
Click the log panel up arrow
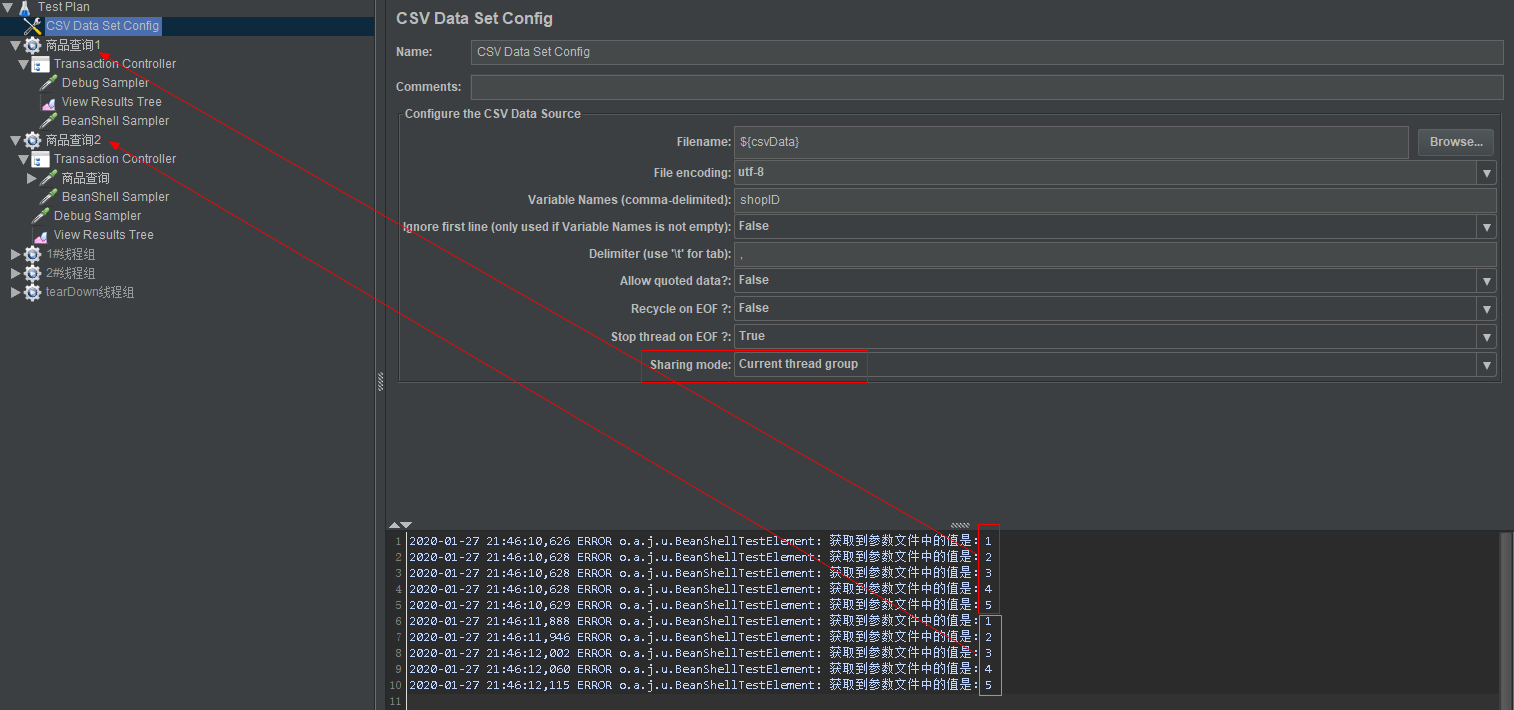[395, 524]
